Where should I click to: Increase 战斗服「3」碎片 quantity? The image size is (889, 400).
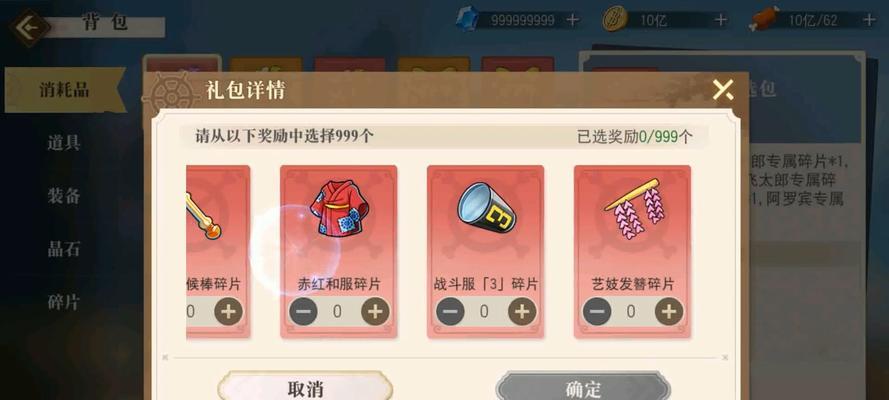[522, 311]
